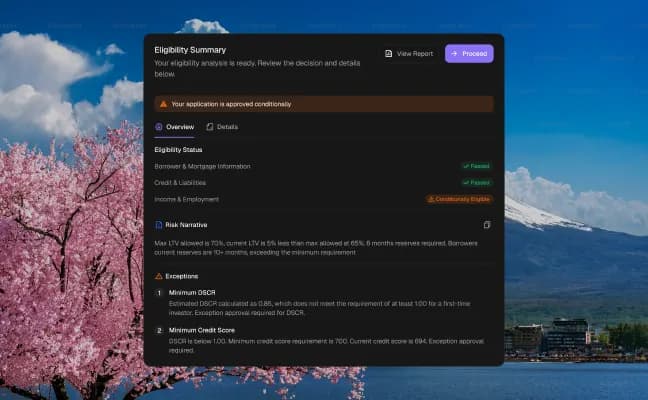The width and height of the screenshot is (648, 400).
Task: Select the Income & Employment row
Action: coord(324,199)
